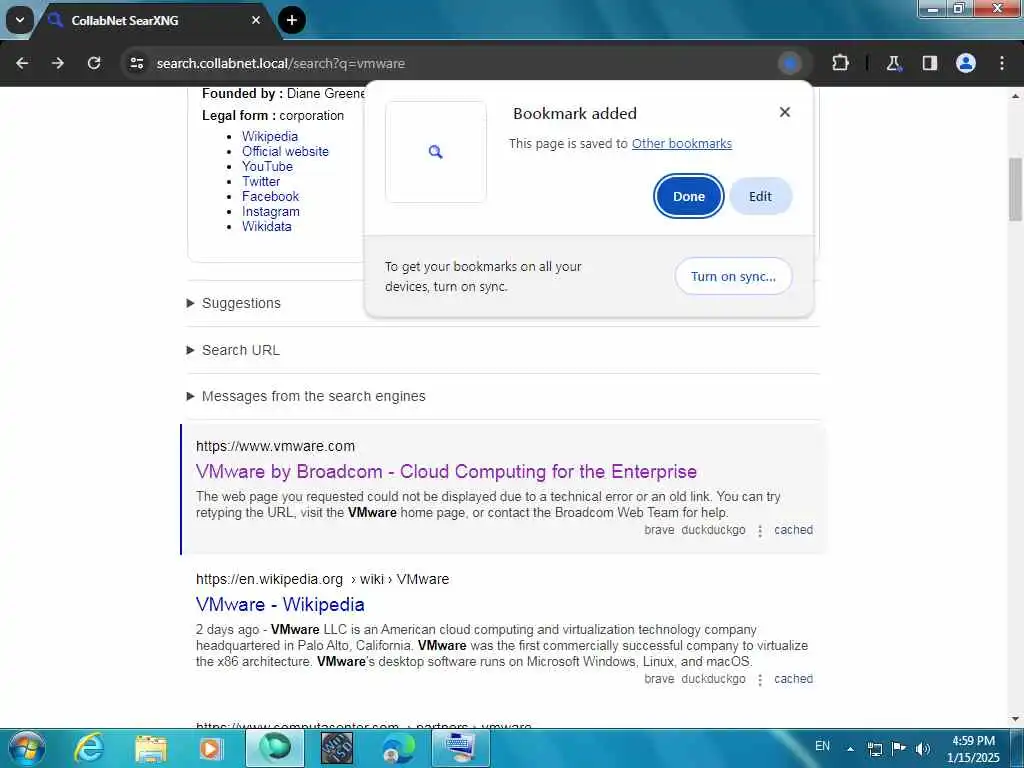Click the EN language indicator
The width and height of the screenshot is (1024, 768).
[x=822, y=746]
